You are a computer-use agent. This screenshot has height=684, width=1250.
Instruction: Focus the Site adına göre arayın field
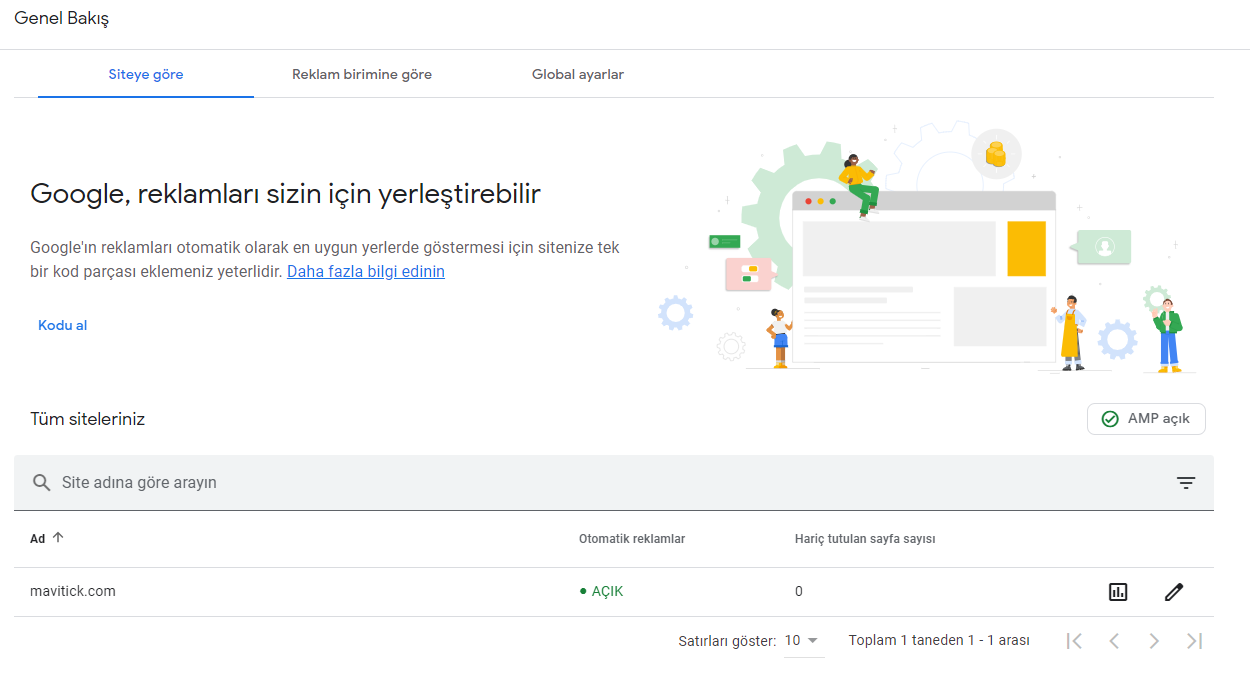(x=614, y=483)
